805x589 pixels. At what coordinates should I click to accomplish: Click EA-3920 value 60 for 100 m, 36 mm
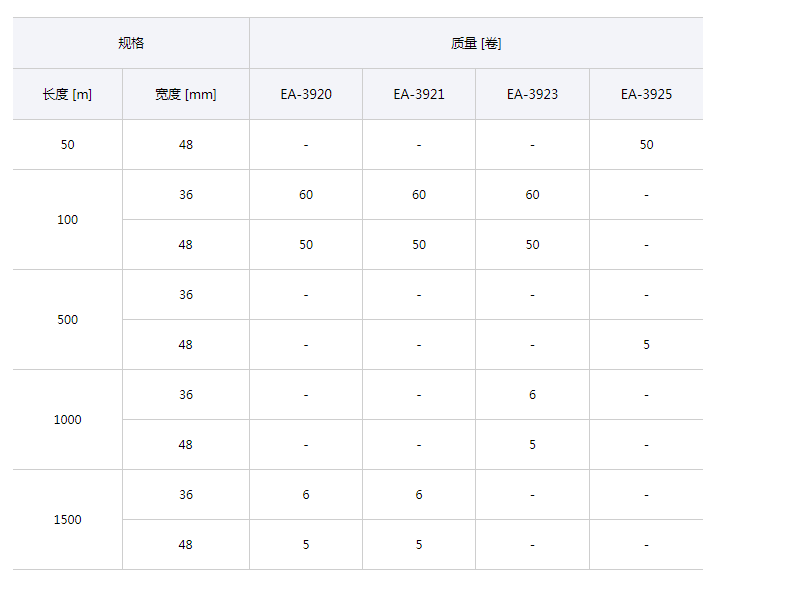click(x=306, y=194)
